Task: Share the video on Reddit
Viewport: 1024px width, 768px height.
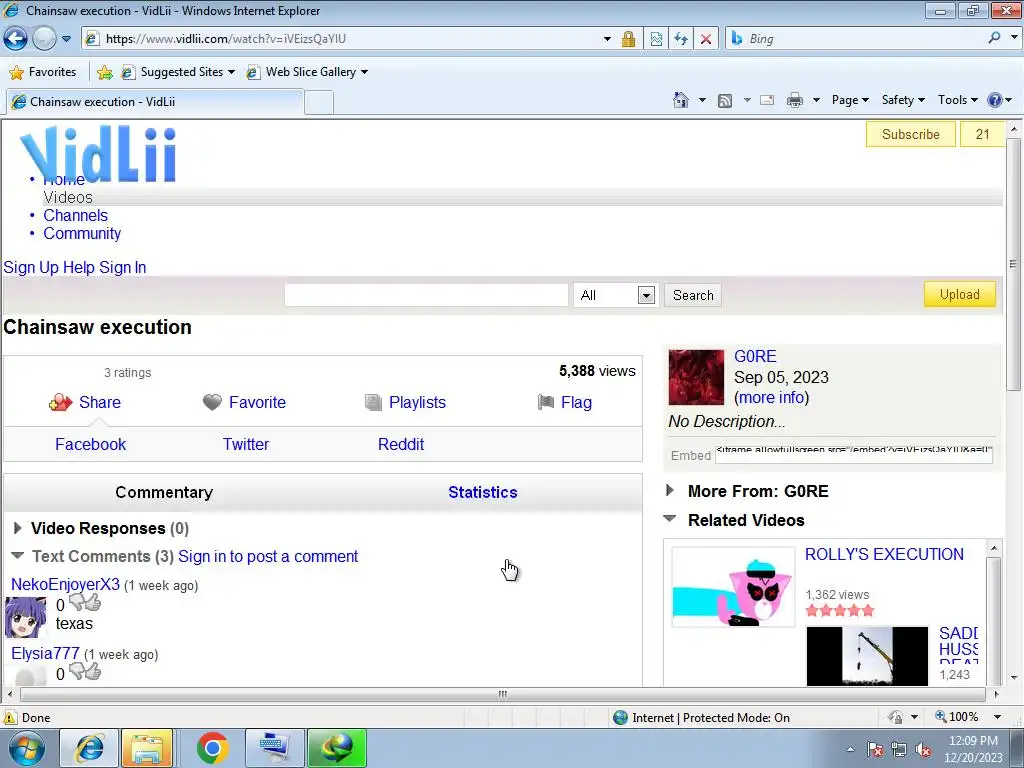Action: coord(401,444)
